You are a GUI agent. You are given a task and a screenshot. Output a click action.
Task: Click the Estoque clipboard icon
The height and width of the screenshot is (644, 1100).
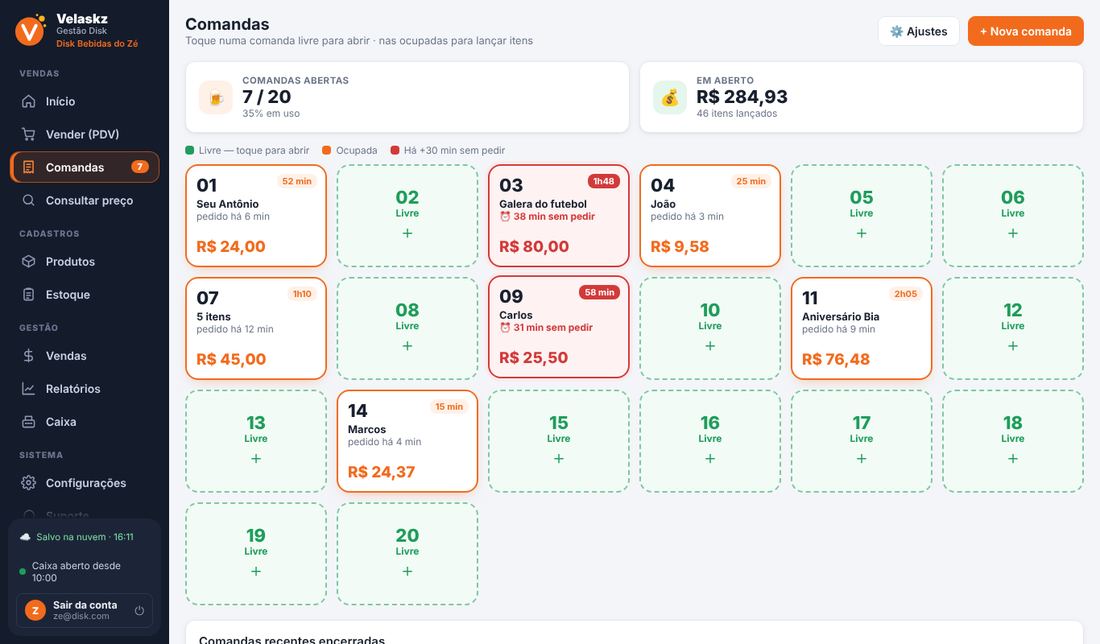pos(28,294)
